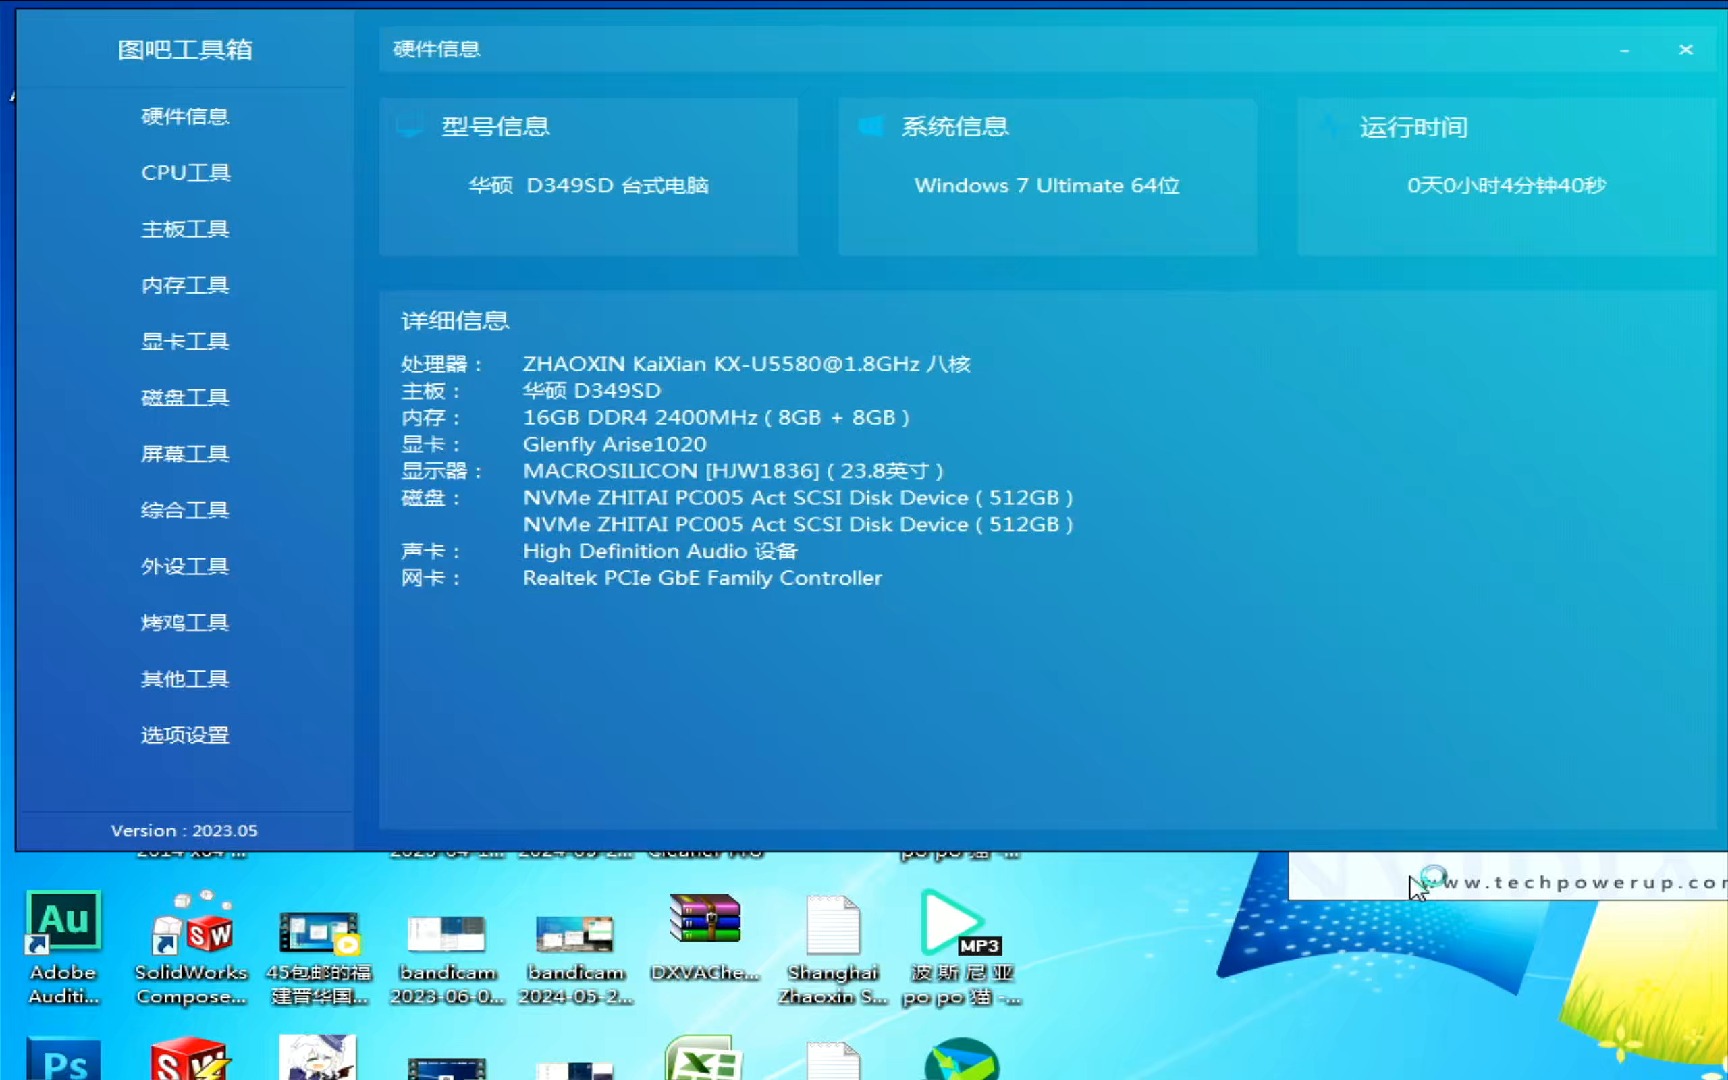Click the 系统信息 Windows icon
Screen dimensions: 1728x1080
(870, 126)
